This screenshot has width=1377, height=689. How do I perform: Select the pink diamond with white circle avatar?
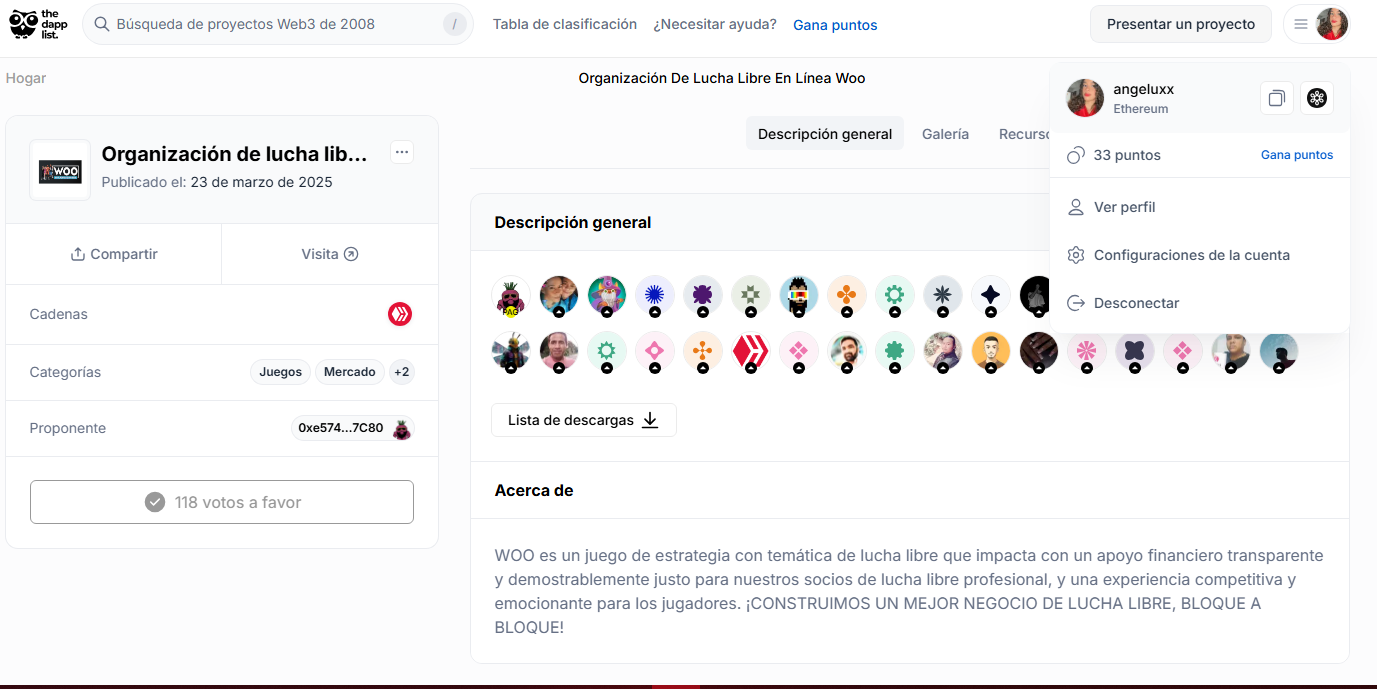point(655,352)
